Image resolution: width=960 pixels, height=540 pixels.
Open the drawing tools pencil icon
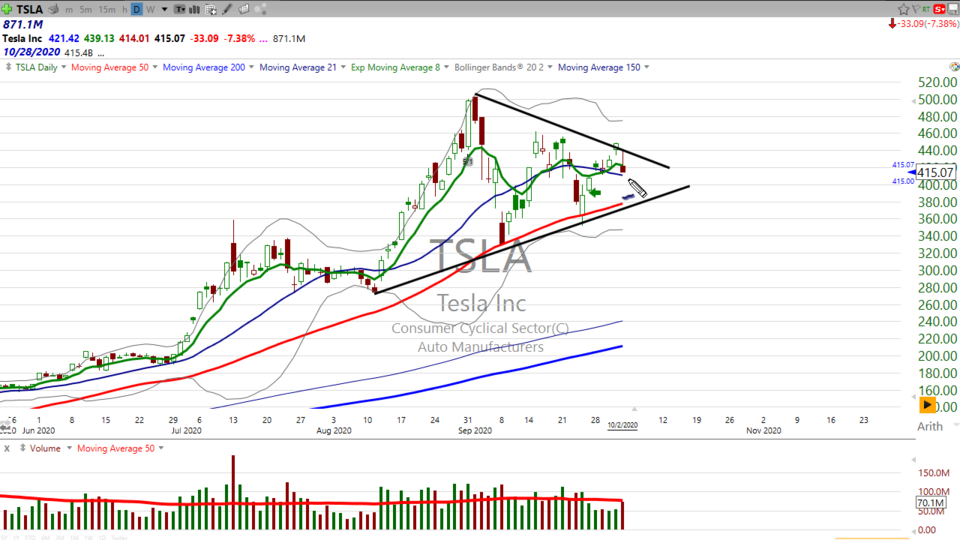click(227, 9)
